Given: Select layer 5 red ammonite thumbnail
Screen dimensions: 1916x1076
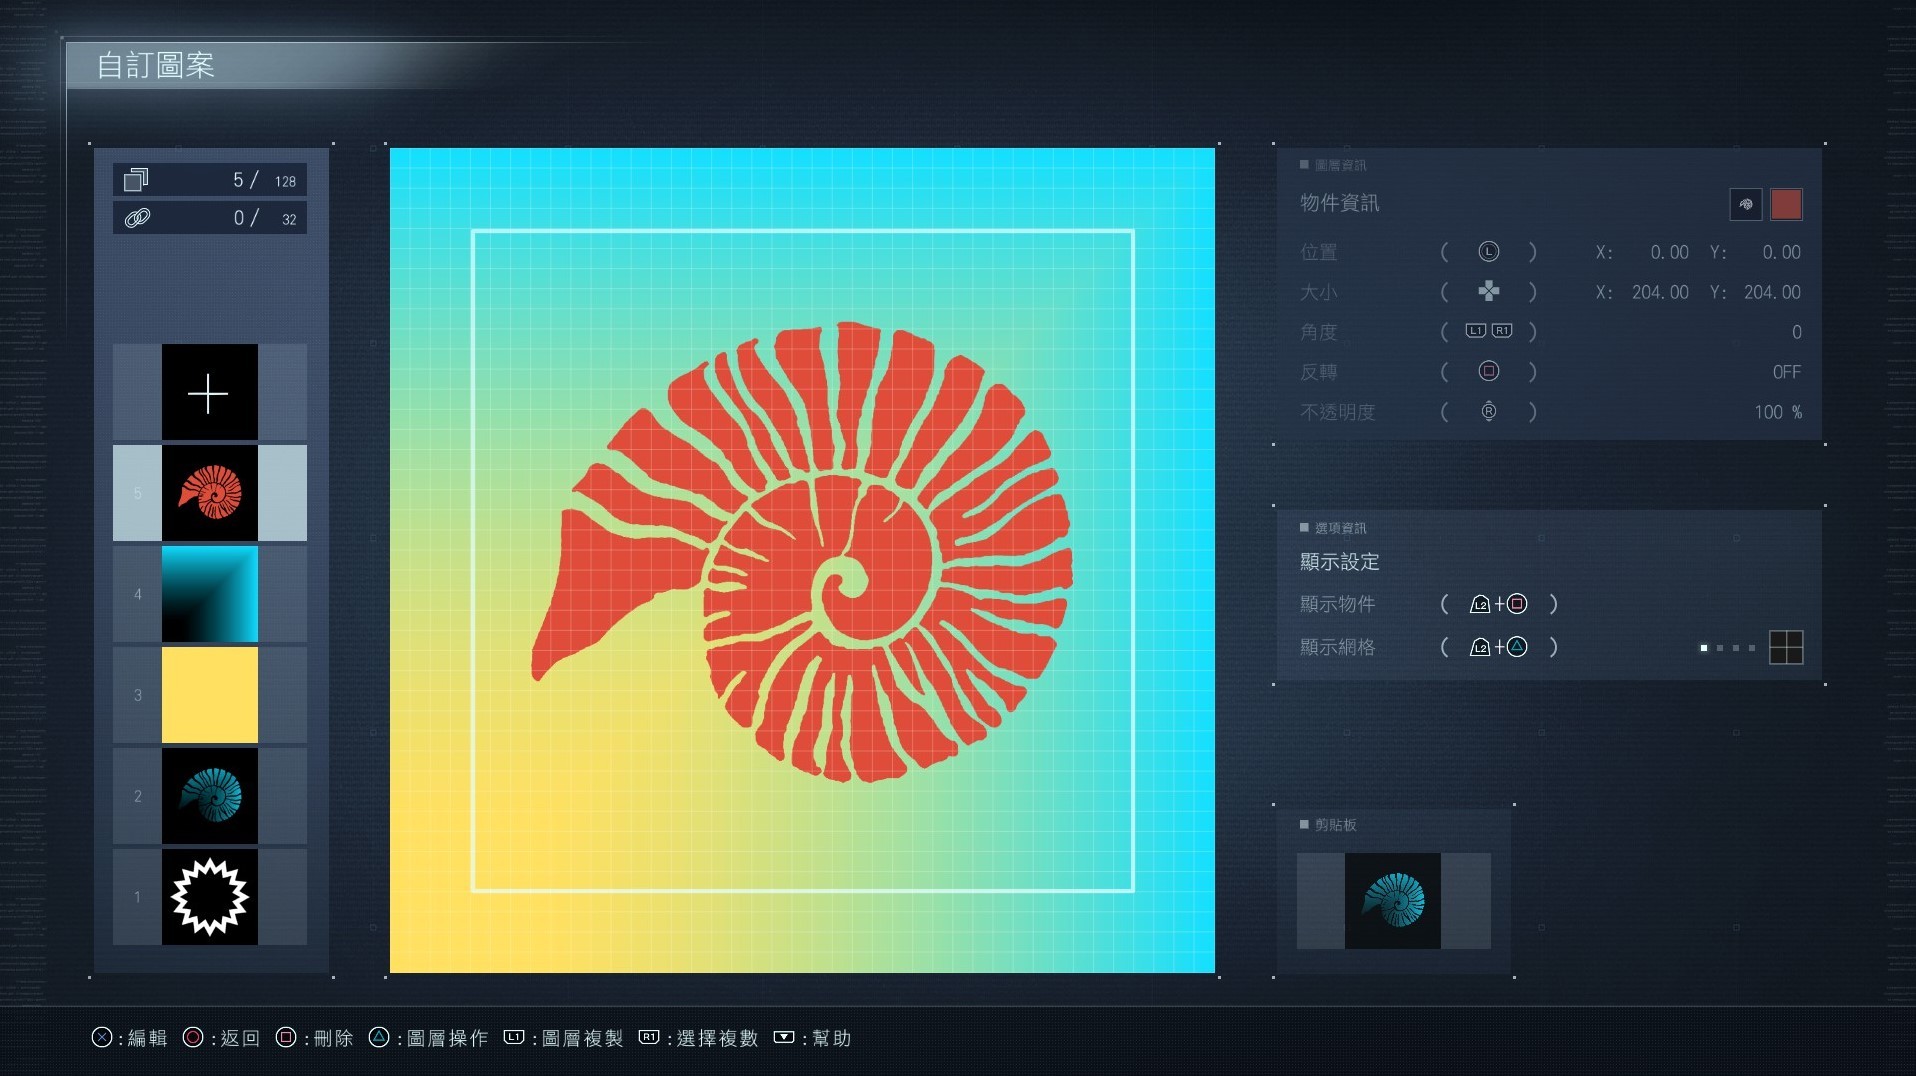Looking at the screenshot, I should click(209, 493).
